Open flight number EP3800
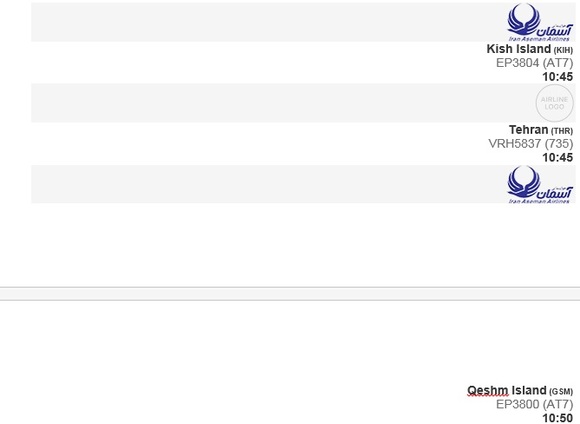 tap(517, 404)
